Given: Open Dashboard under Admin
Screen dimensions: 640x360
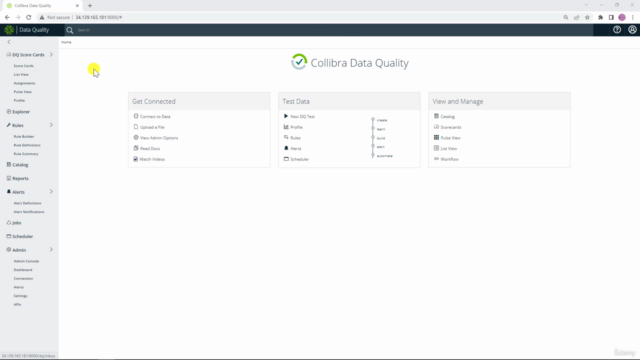Looking at the screenshot, I should pos(23,270).
